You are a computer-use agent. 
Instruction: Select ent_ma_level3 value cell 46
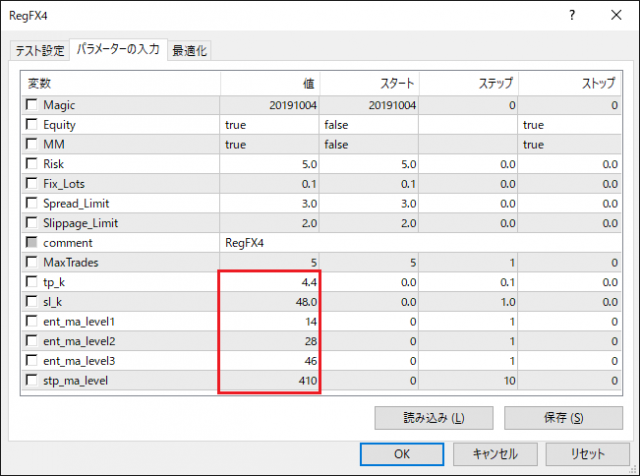(269, 361)
